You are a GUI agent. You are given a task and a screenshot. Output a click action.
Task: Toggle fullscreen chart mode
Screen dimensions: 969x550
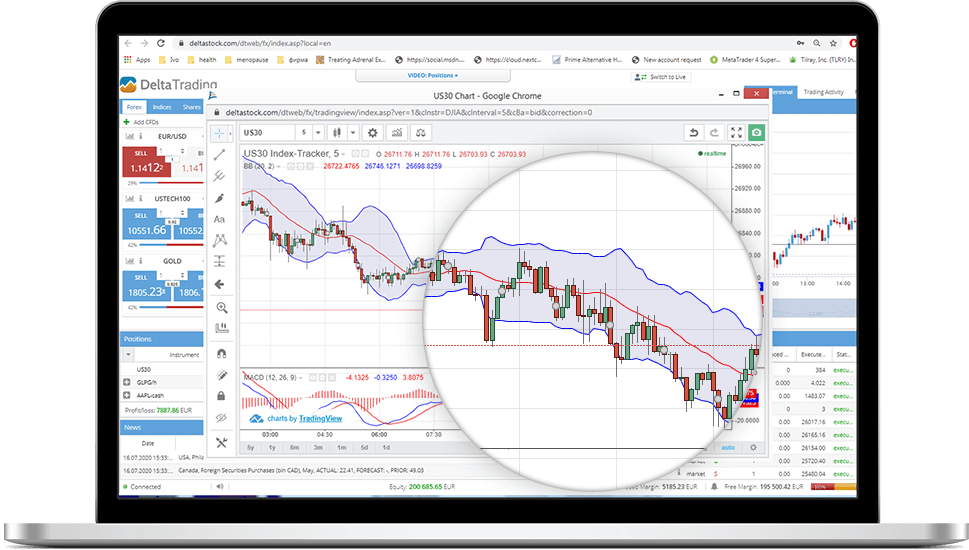click(736, 132)
